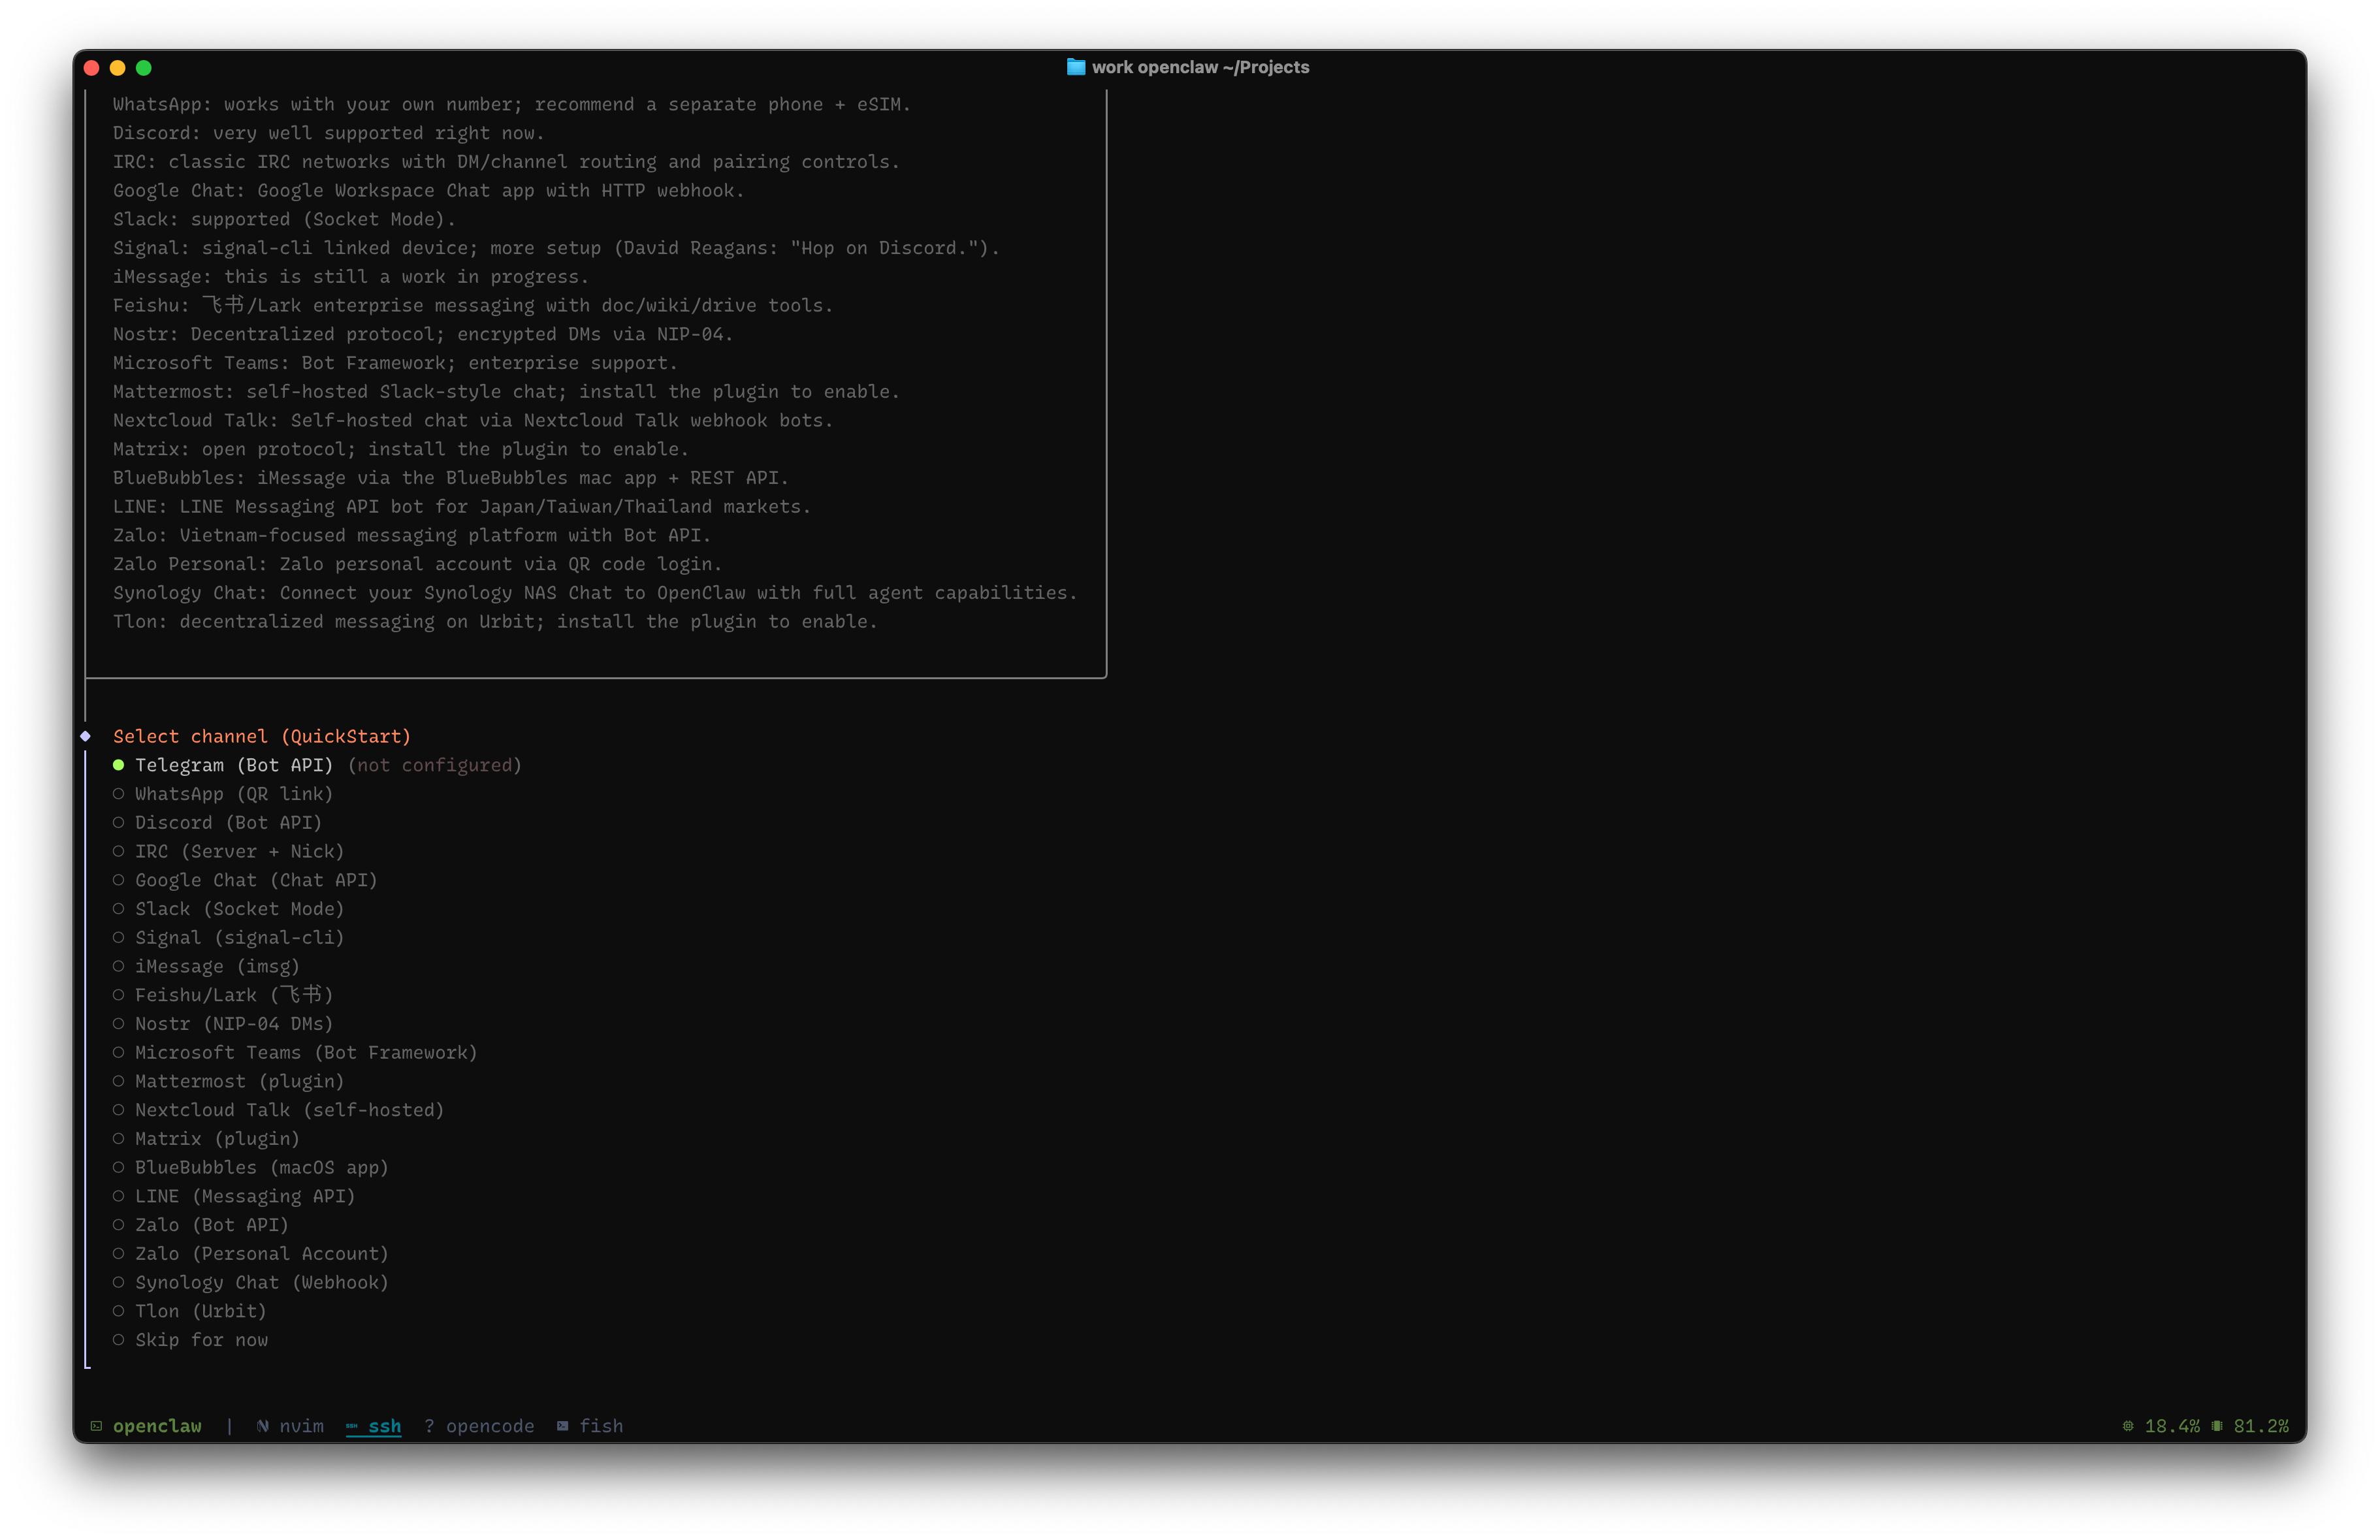The height and width of the screenshot is (1540, 2380).
Task: Click the fish shell terminal icon
Action: [563, 1426]
